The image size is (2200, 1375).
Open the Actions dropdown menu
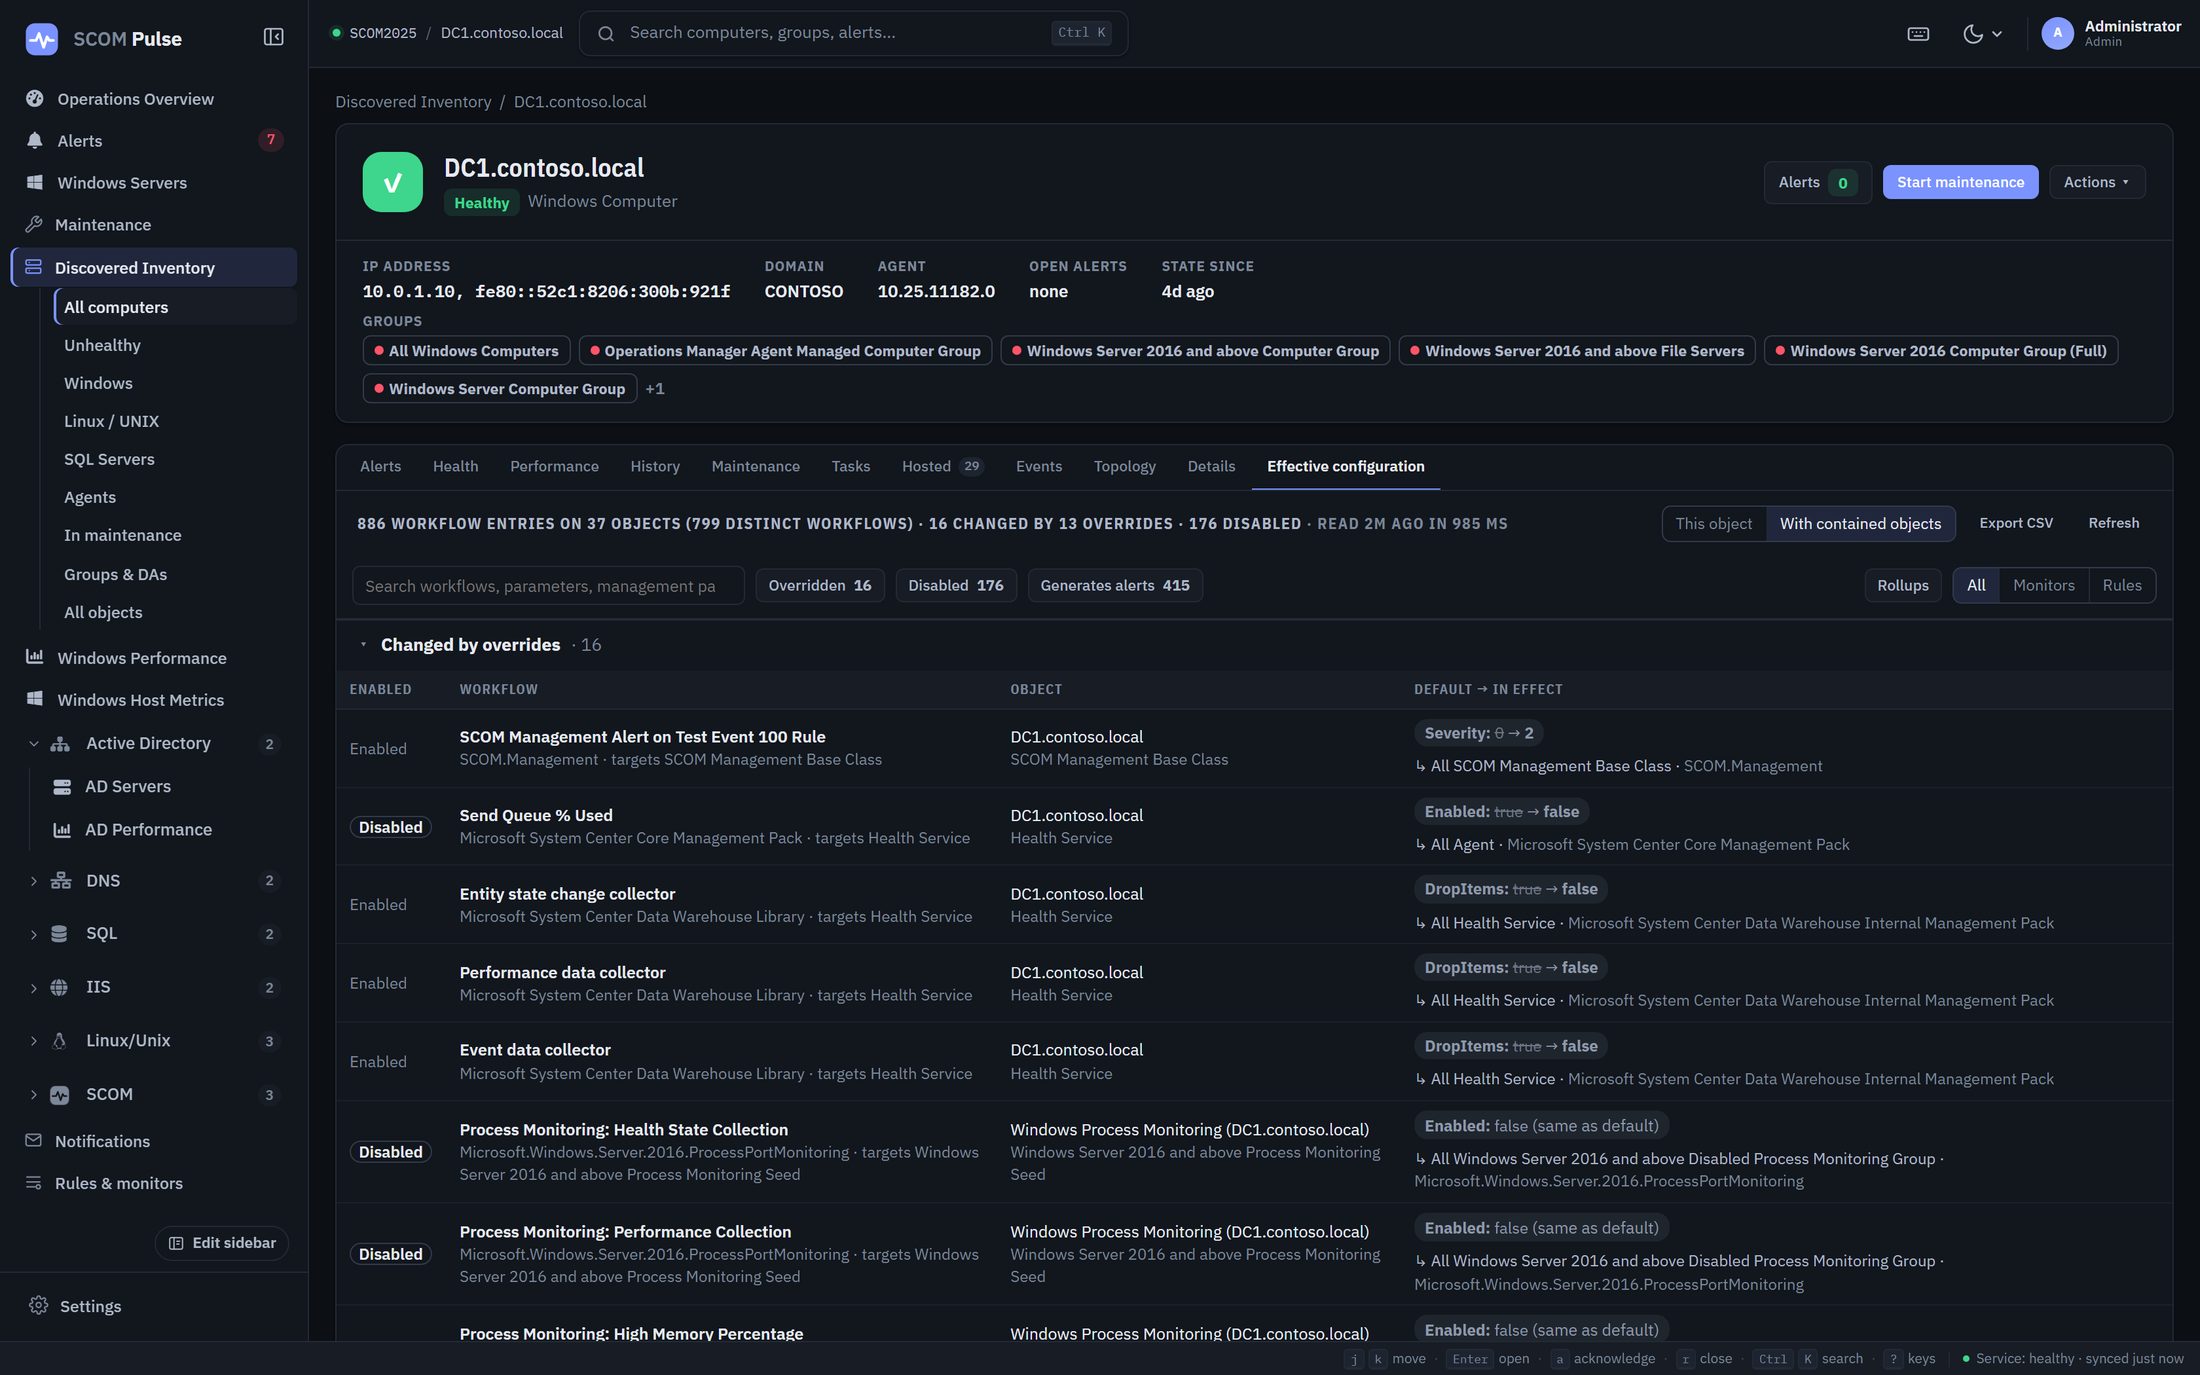(x=2097, y=182)
